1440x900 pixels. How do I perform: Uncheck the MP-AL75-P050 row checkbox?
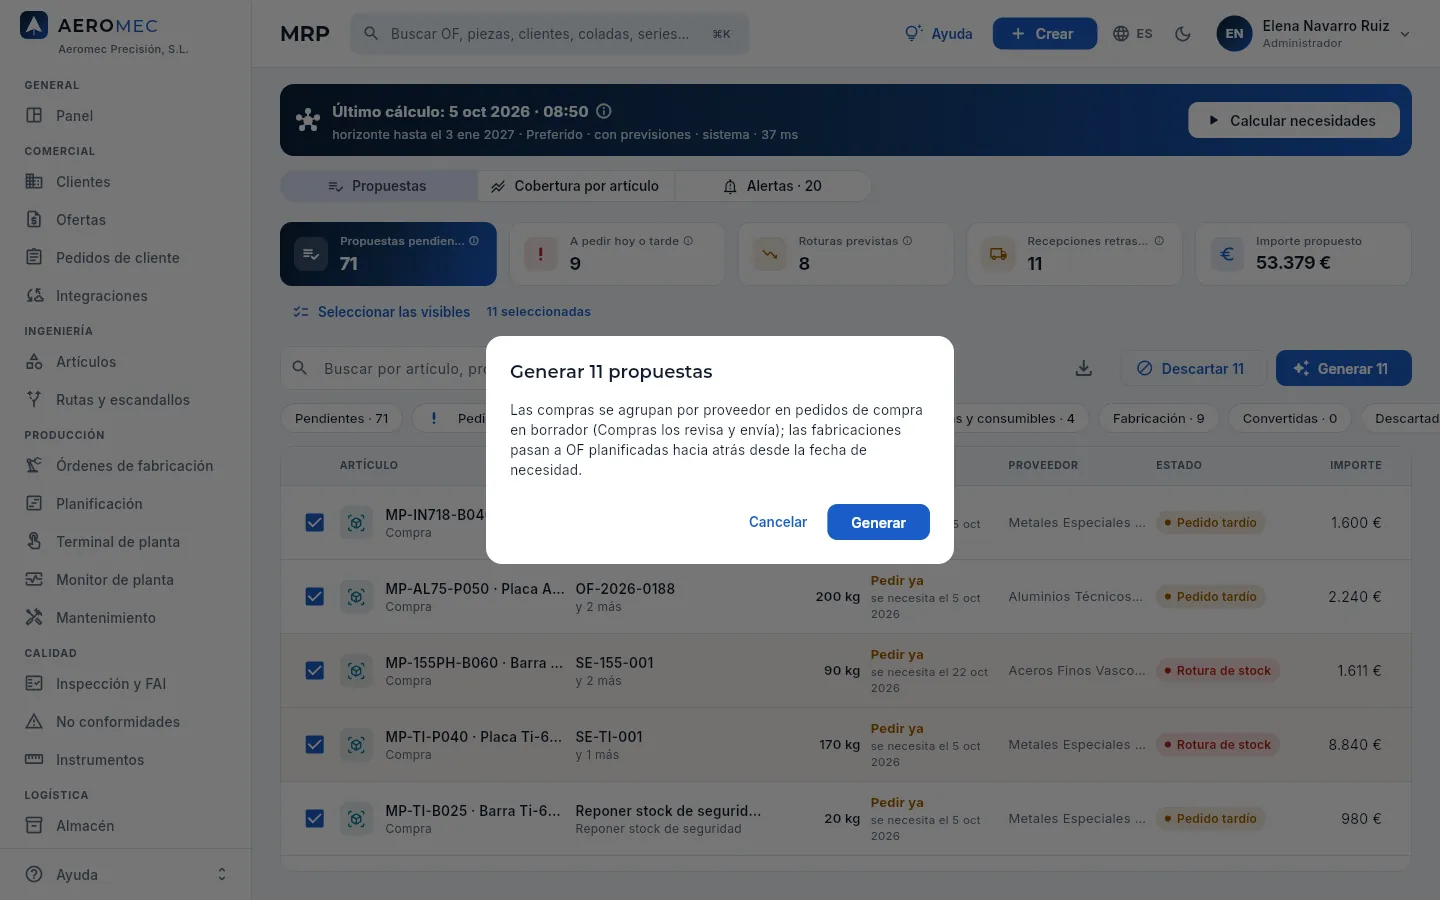pos(314,597)
